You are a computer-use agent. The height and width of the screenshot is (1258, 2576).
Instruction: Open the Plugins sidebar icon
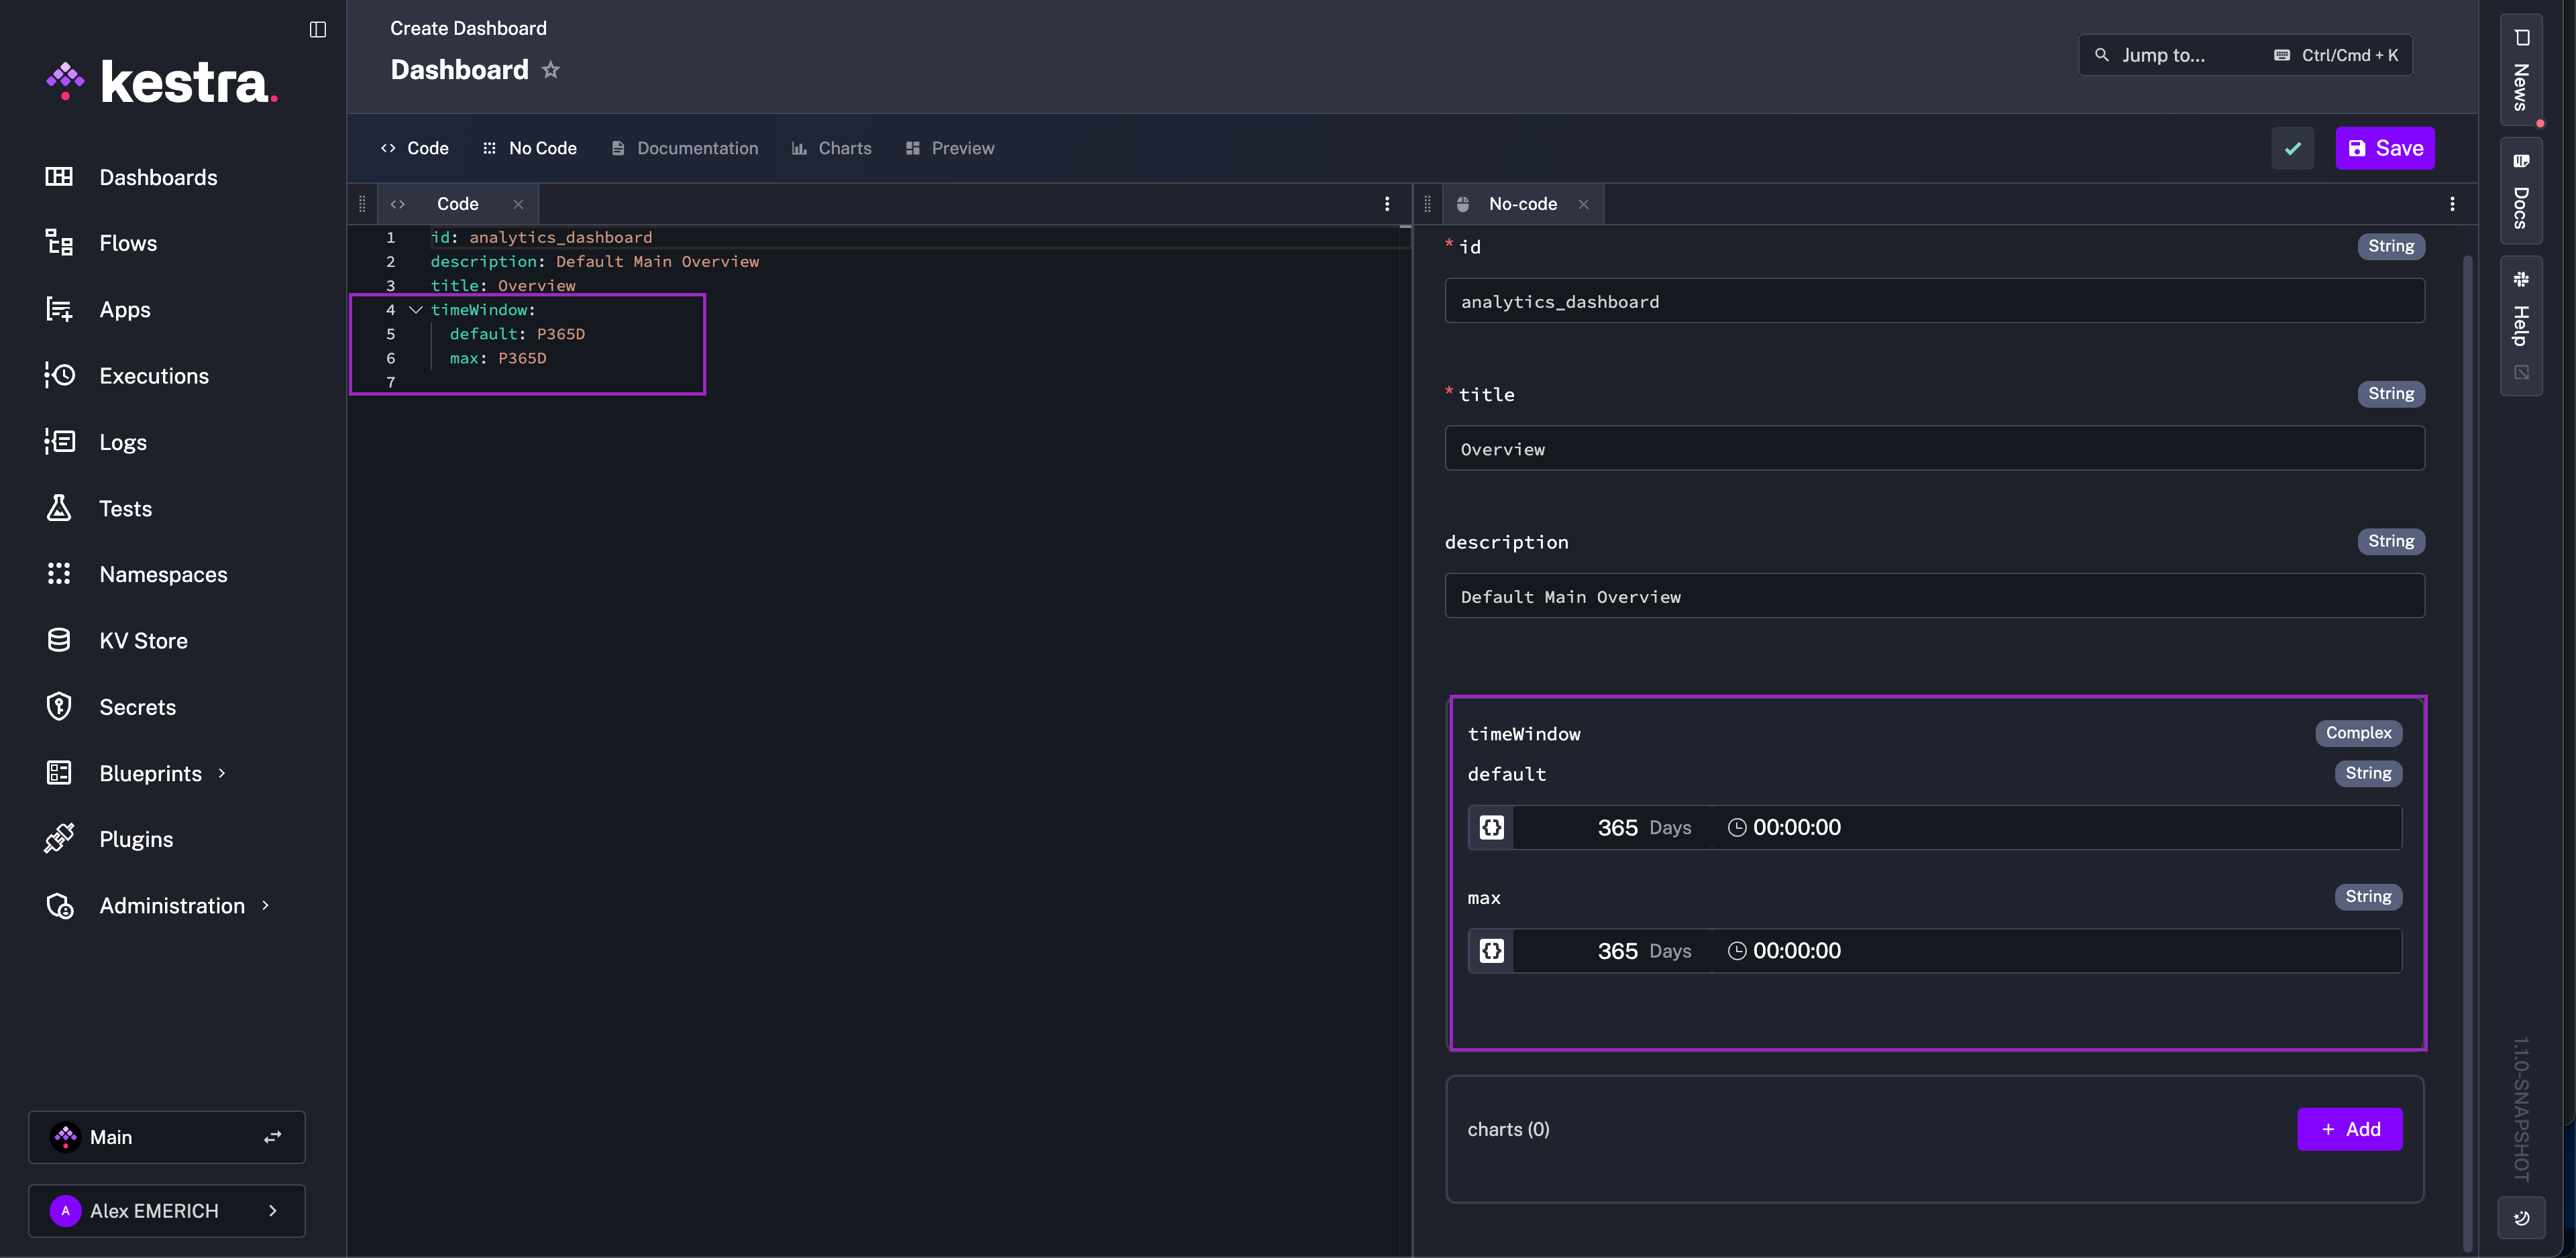click(x=59, y=839)
